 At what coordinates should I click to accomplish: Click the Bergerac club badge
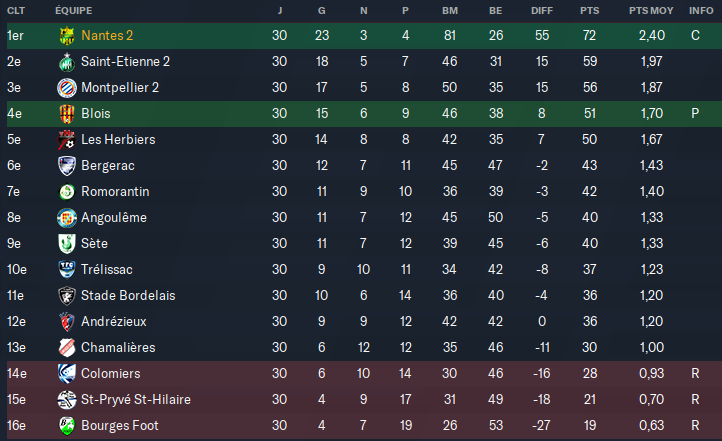tap(66, 165)
